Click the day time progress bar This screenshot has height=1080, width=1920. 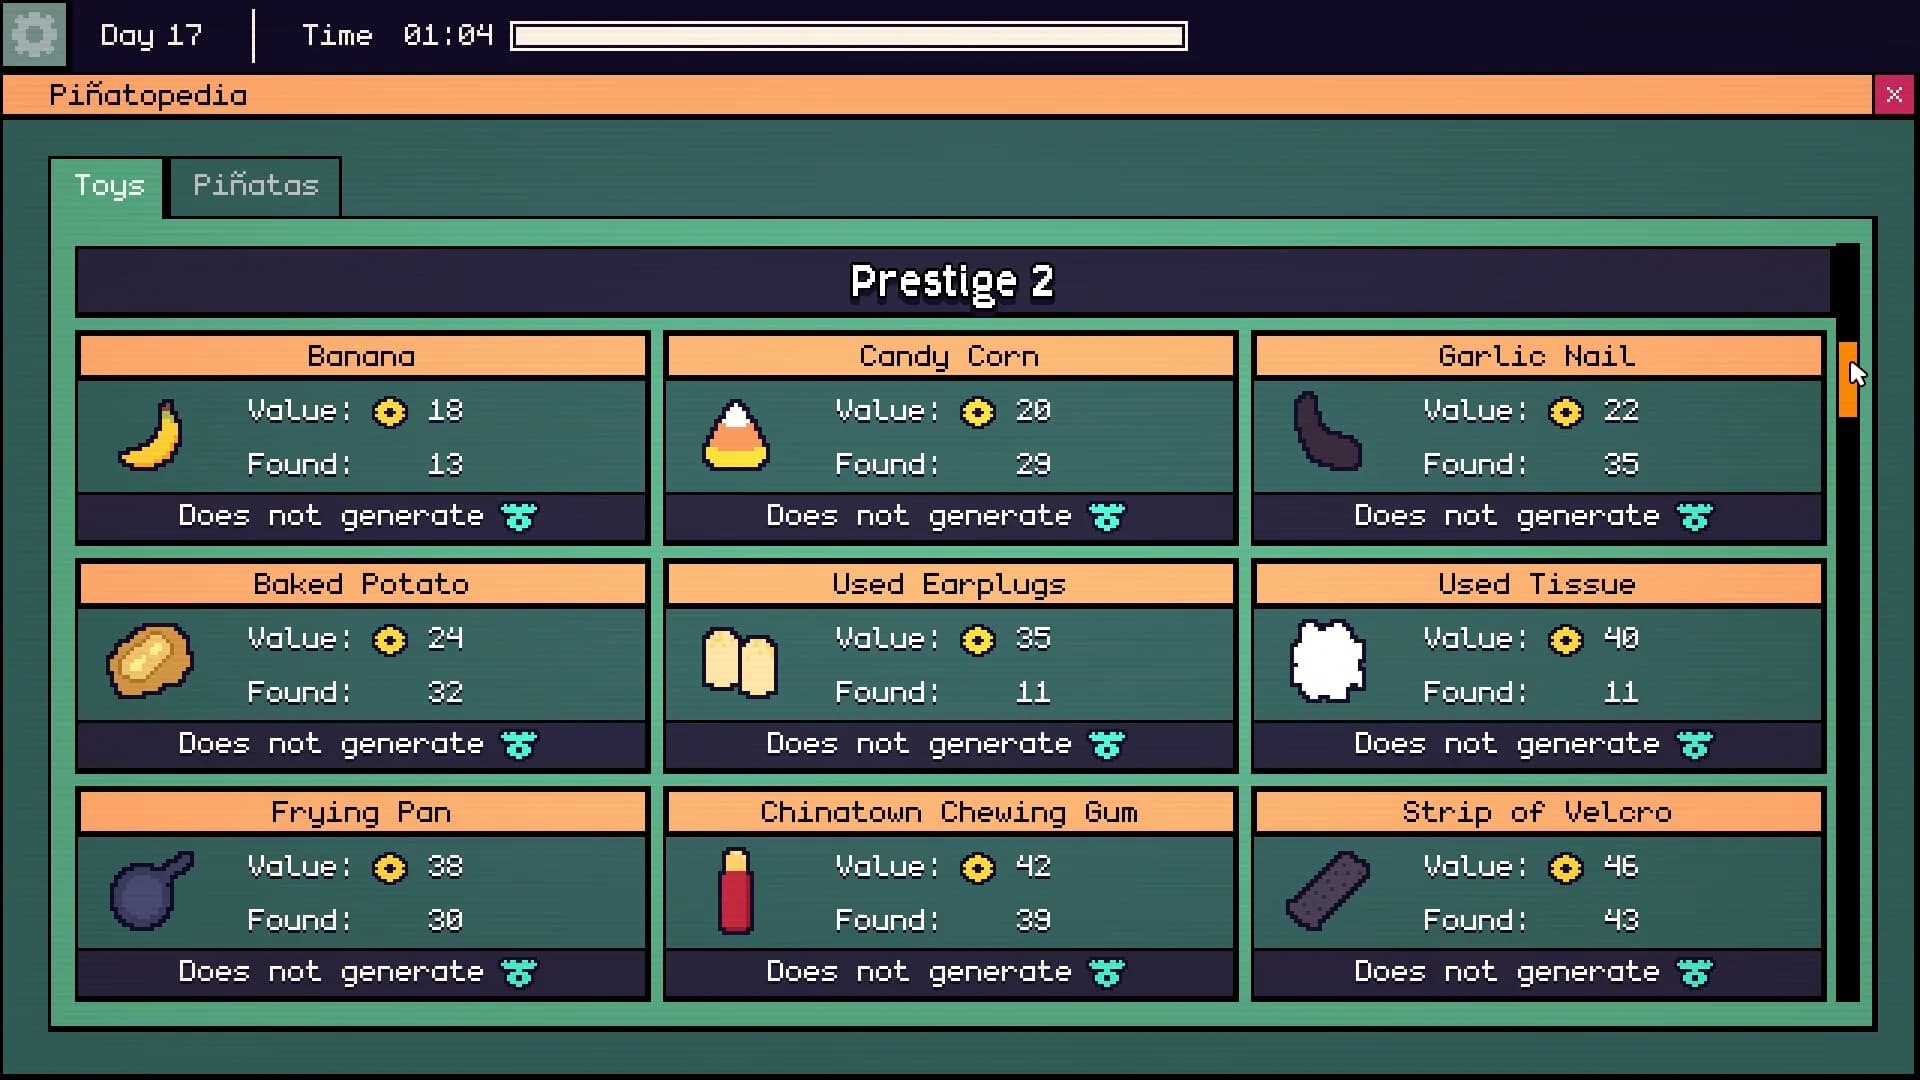coord(848,36)
